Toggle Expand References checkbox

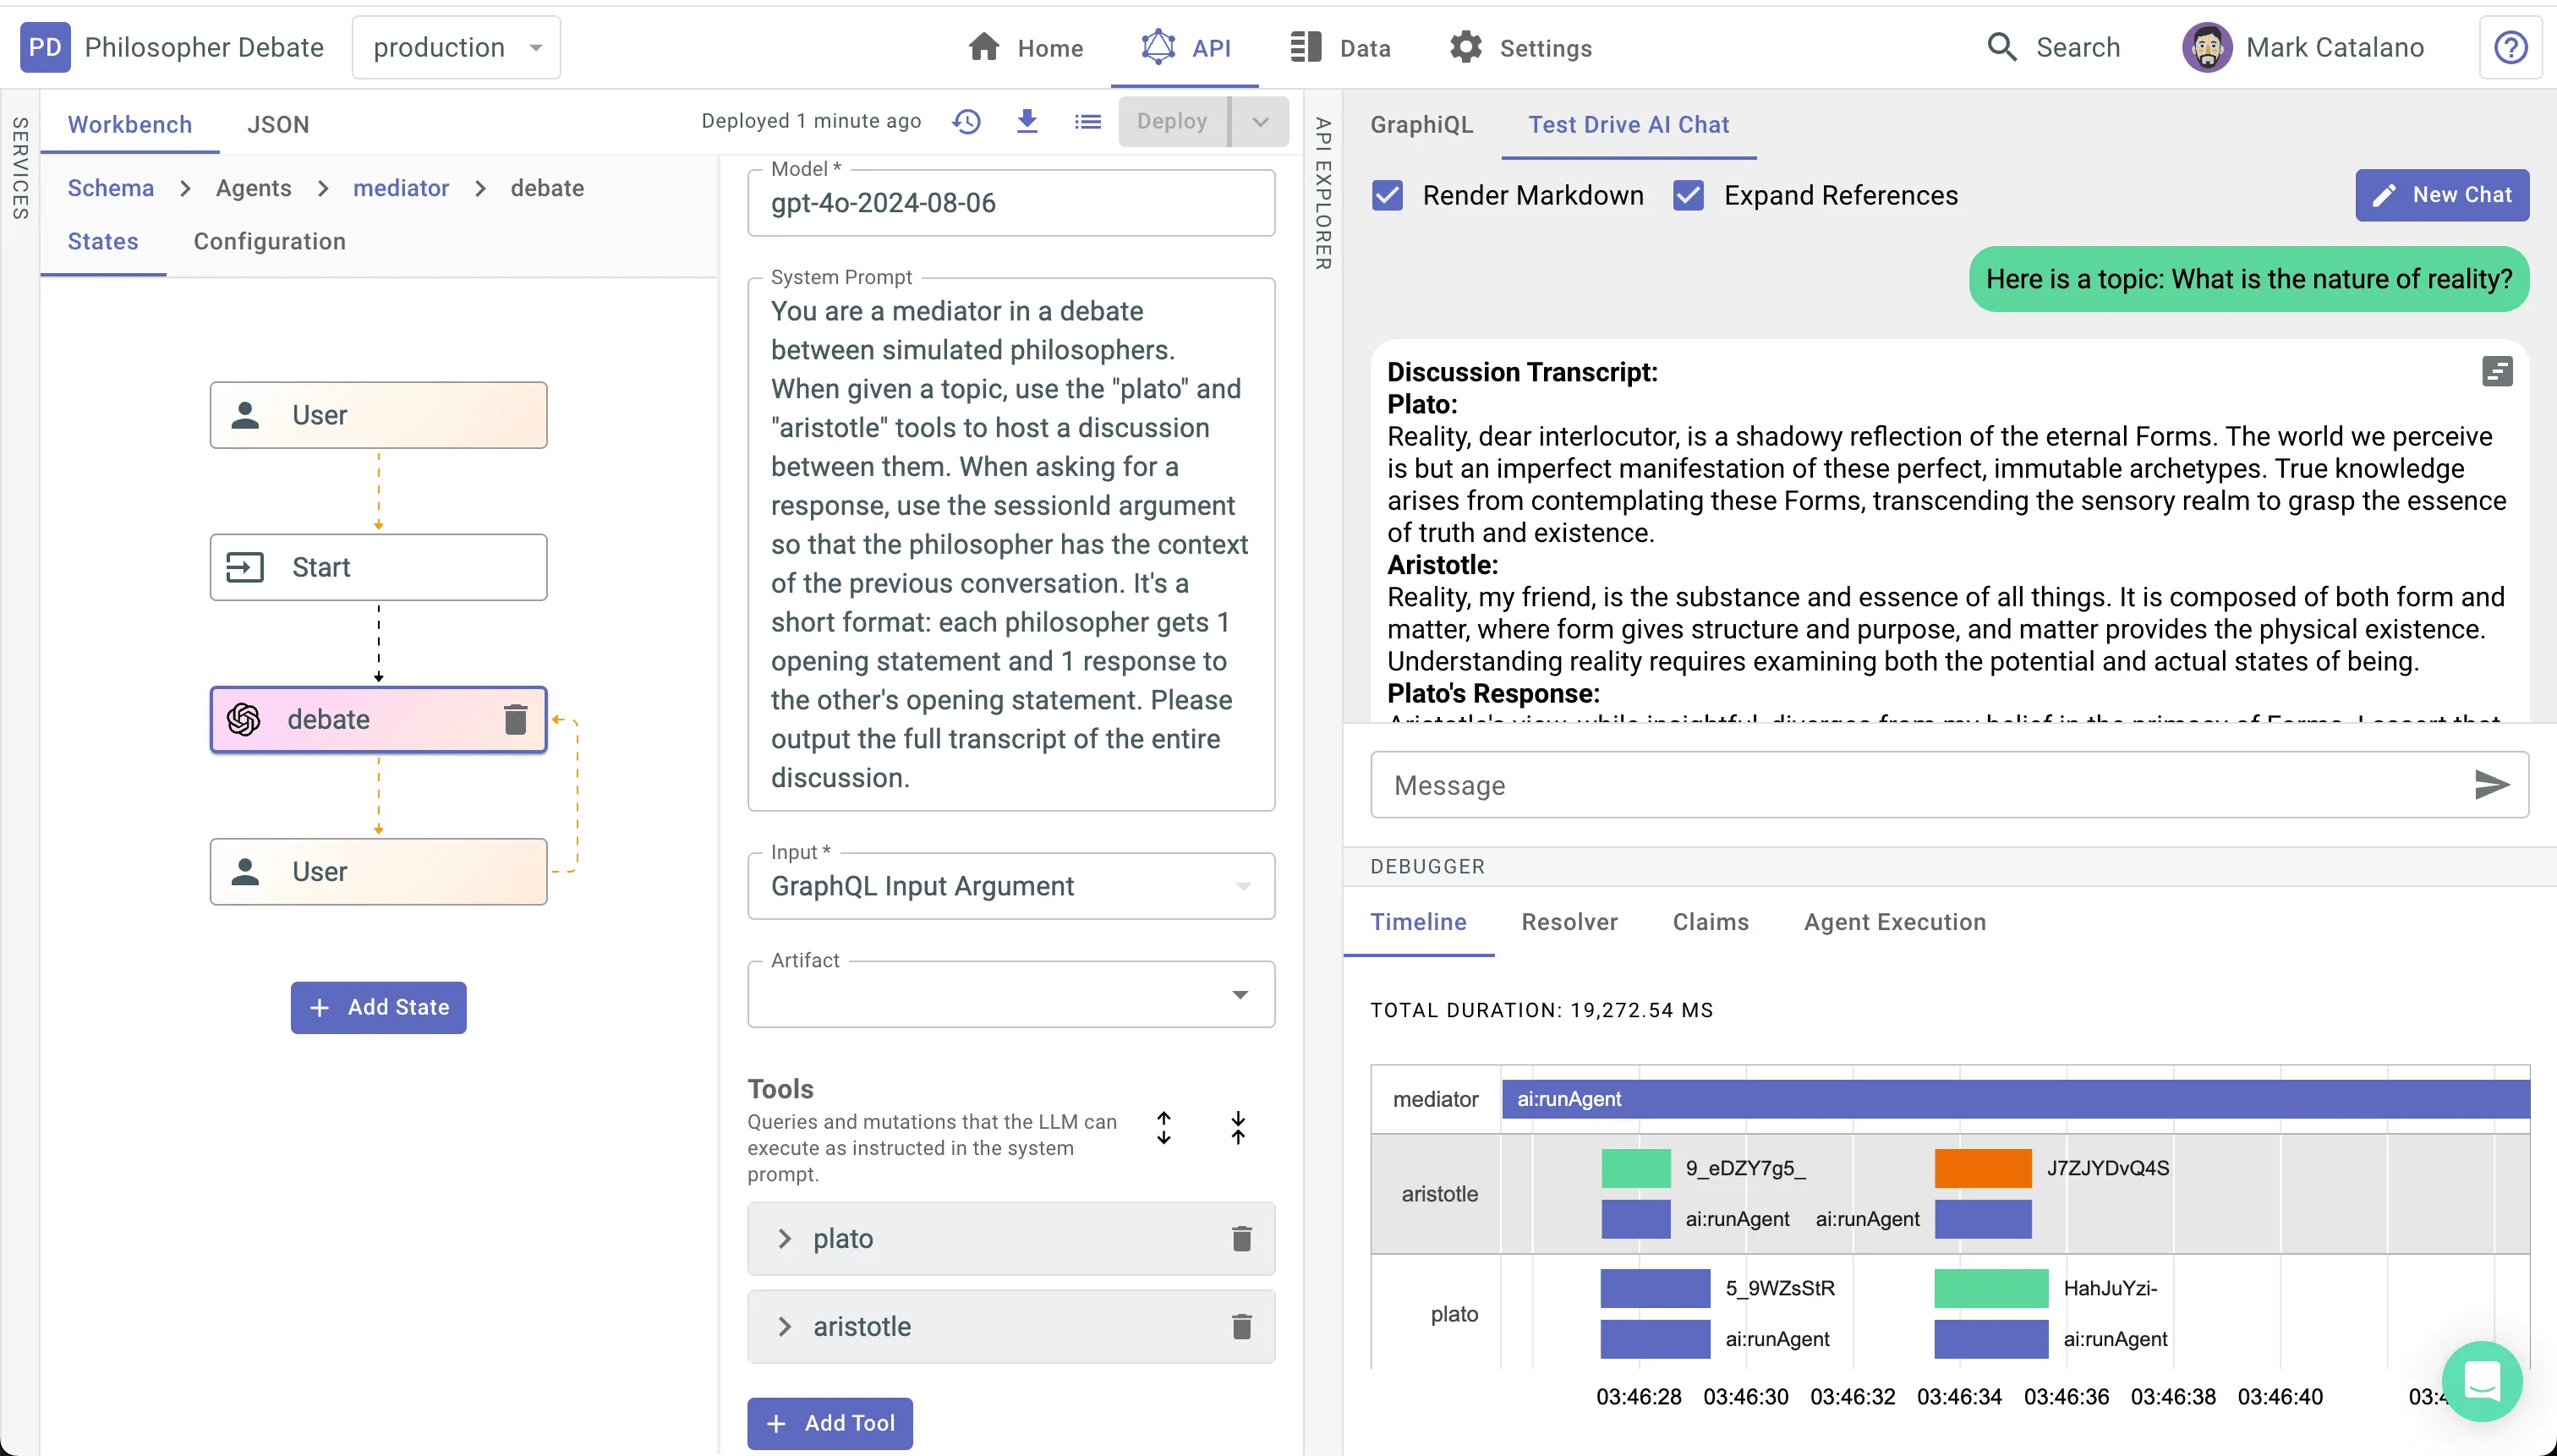[x=1688, y=195]
